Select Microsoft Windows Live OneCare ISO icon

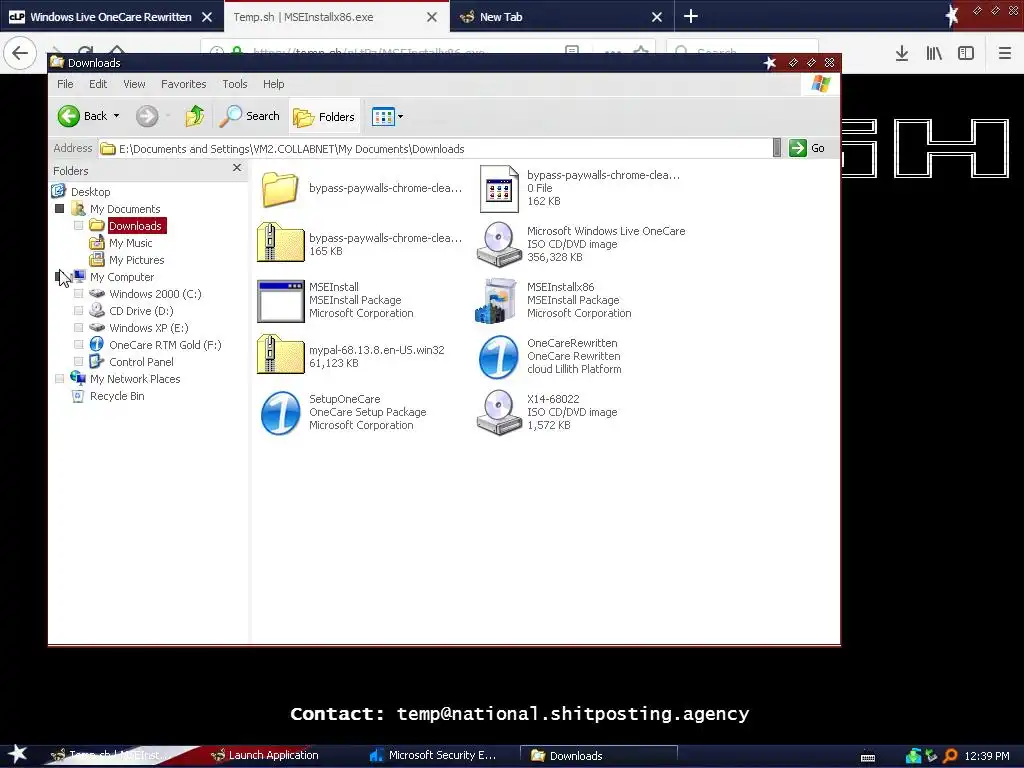(x=499, y=244)
